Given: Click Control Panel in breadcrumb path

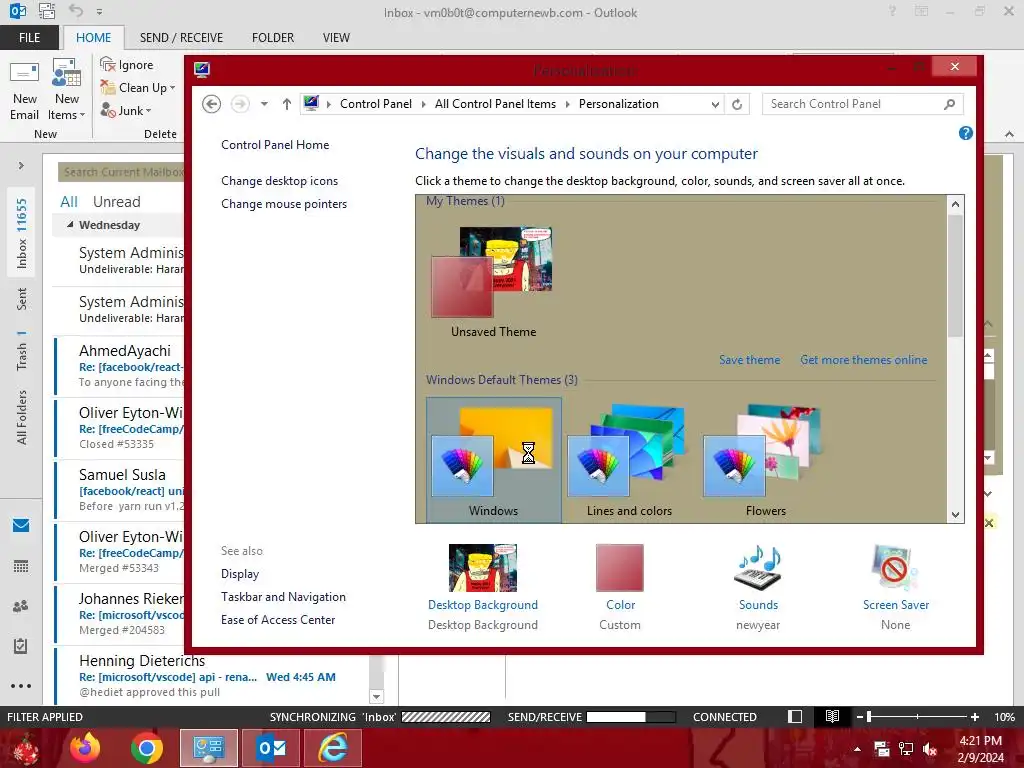Looking at the screenshot, I should [x=376, y=104].
